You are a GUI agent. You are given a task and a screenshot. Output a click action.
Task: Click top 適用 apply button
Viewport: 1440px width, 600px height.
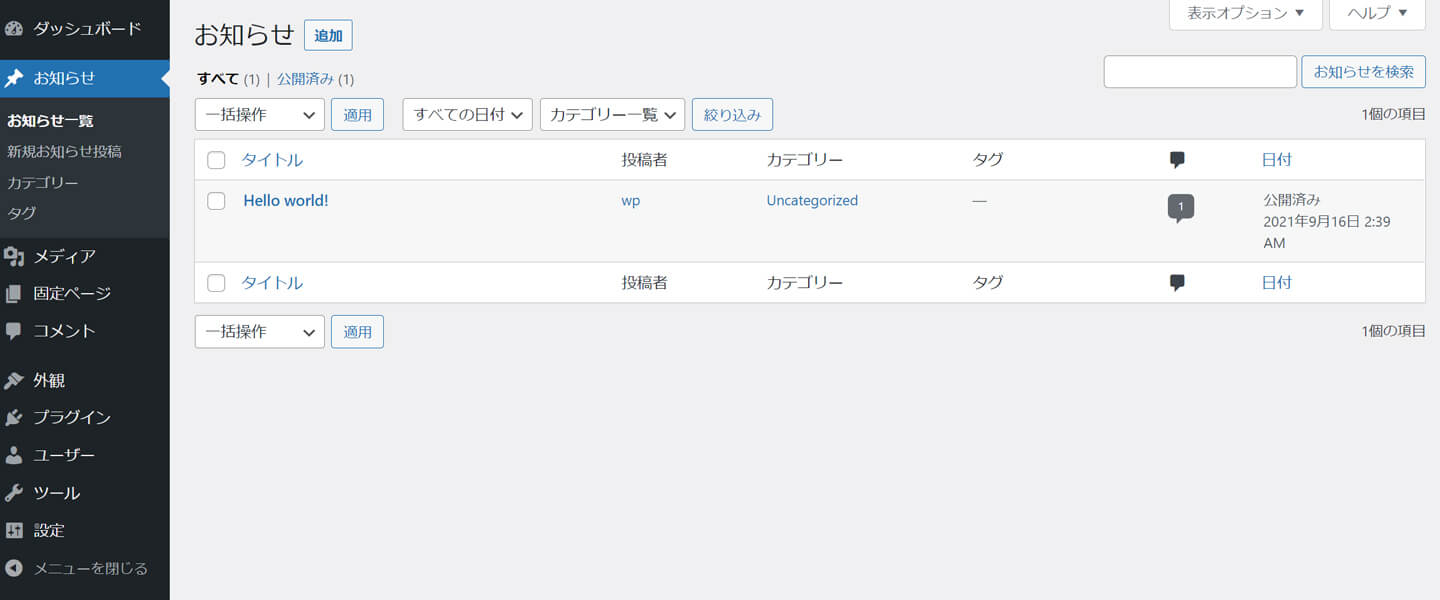click(357, 115)
